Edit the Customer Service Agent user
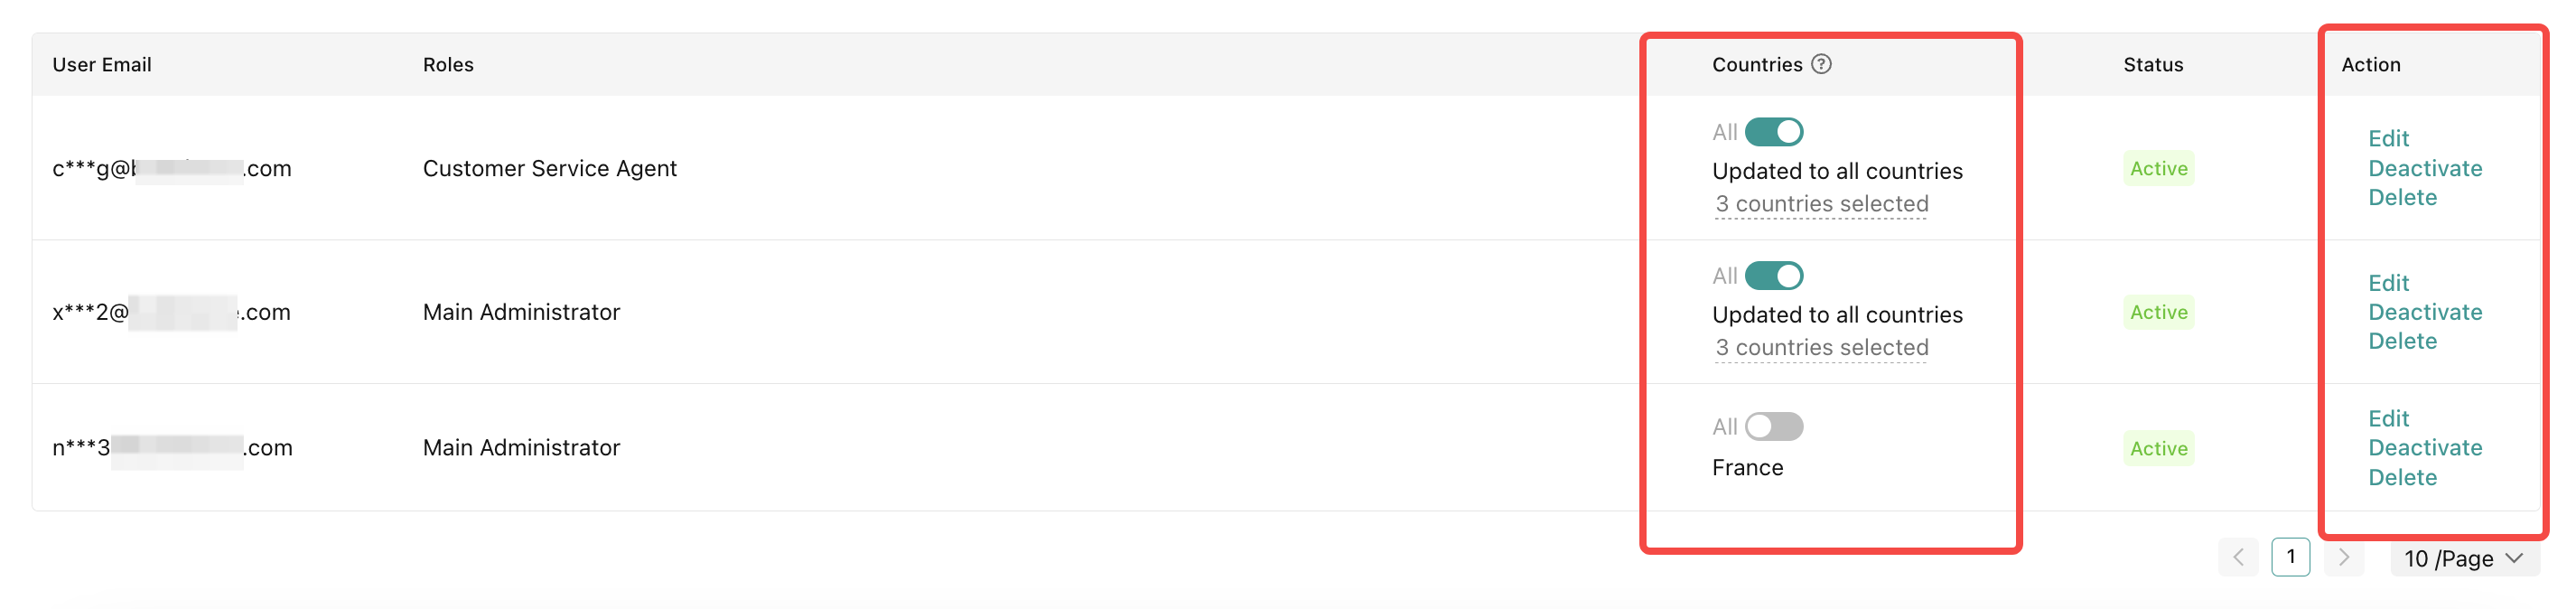Screen dimensions: 2576x609 coord(2388,139)
